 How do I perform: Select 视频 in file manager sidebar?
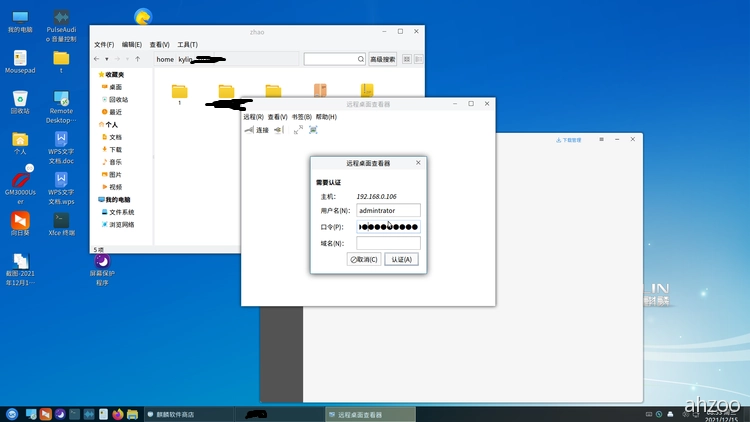pos(112,187)
